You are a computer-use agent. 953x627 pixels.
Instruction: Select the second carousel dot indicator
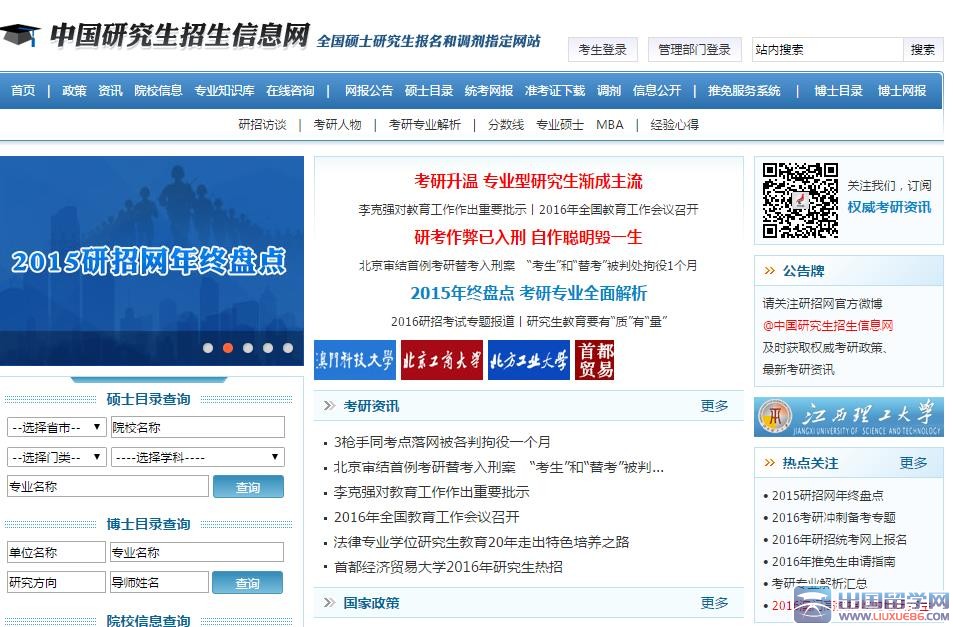[x=228, y=348]
